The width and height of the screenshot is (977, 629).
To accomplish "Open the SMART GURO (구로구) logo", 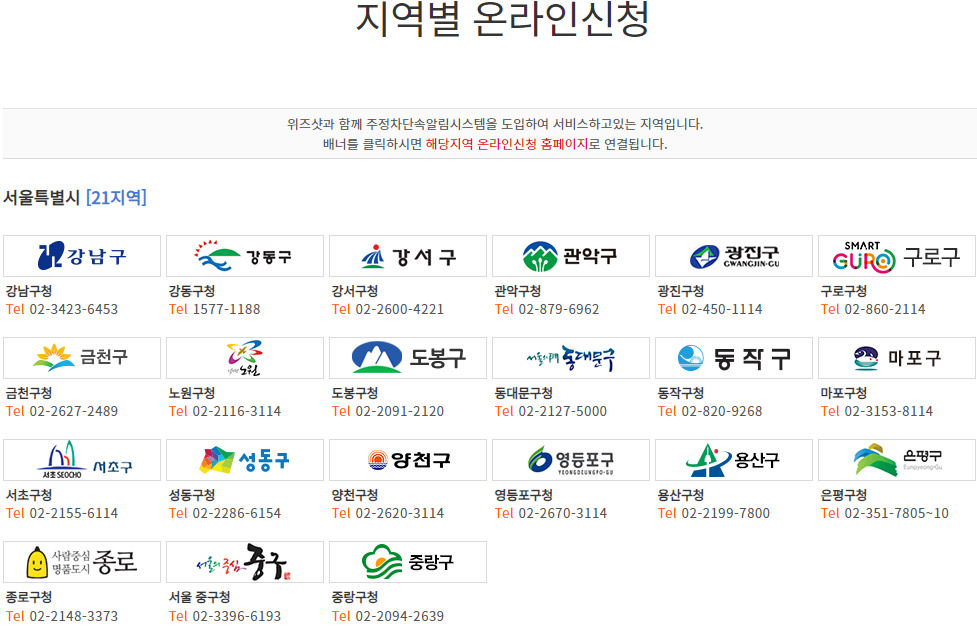I will [896, 255].
